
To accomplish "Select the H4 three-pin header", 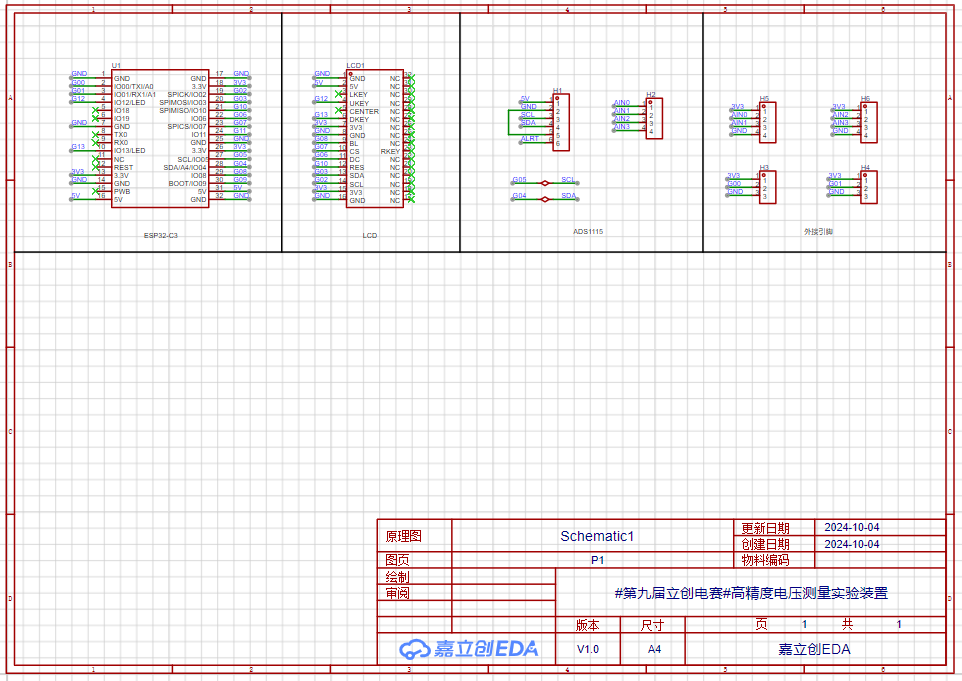I will 869,185.
